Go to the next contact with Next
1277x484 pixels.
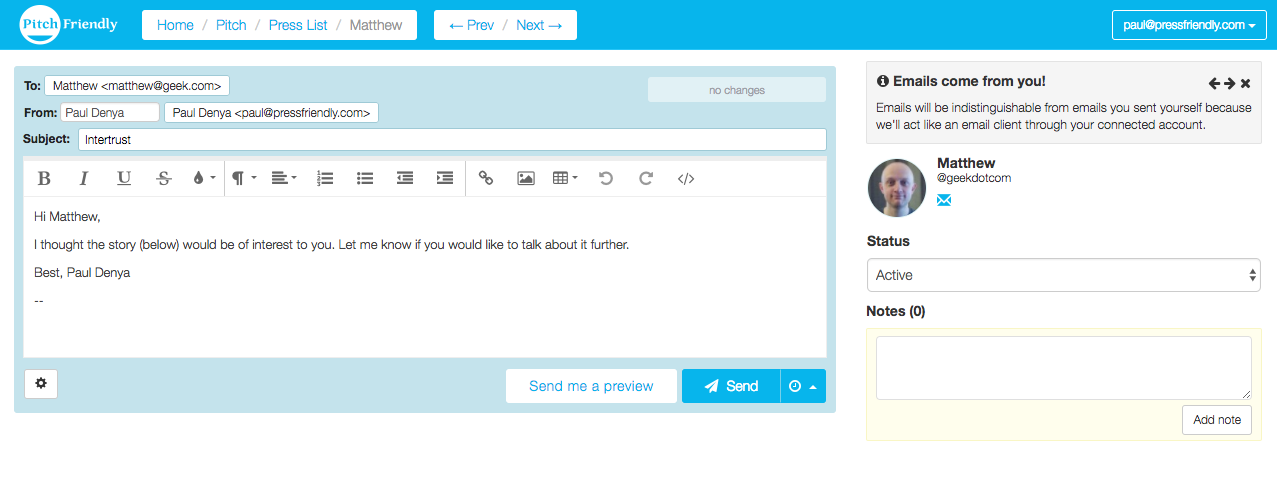point(539,25)
